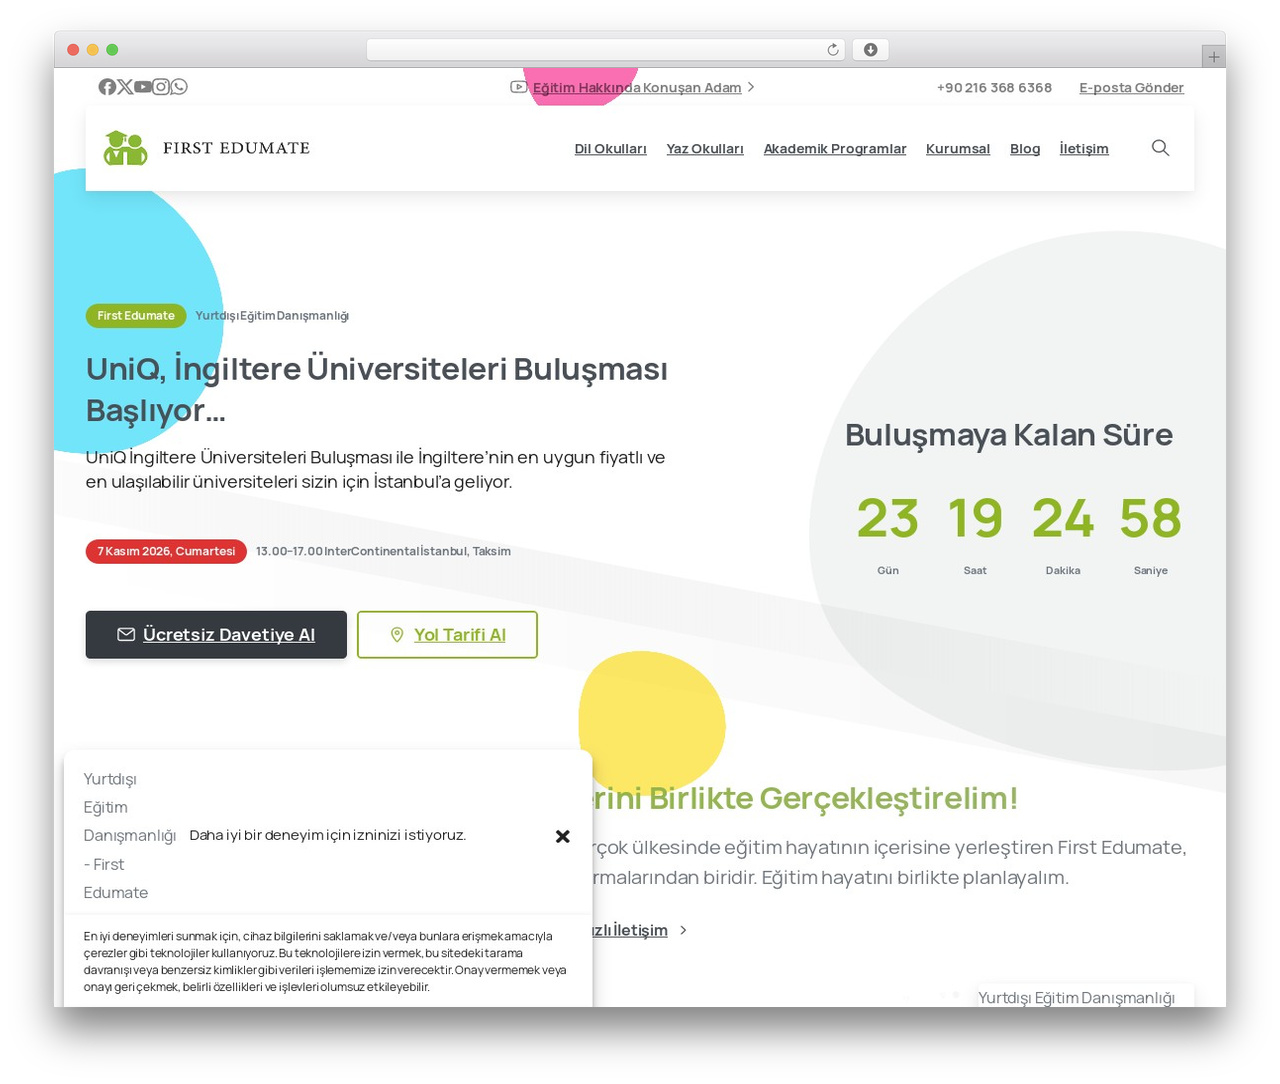Open the Yaz Okulları menu

[705, 149]
